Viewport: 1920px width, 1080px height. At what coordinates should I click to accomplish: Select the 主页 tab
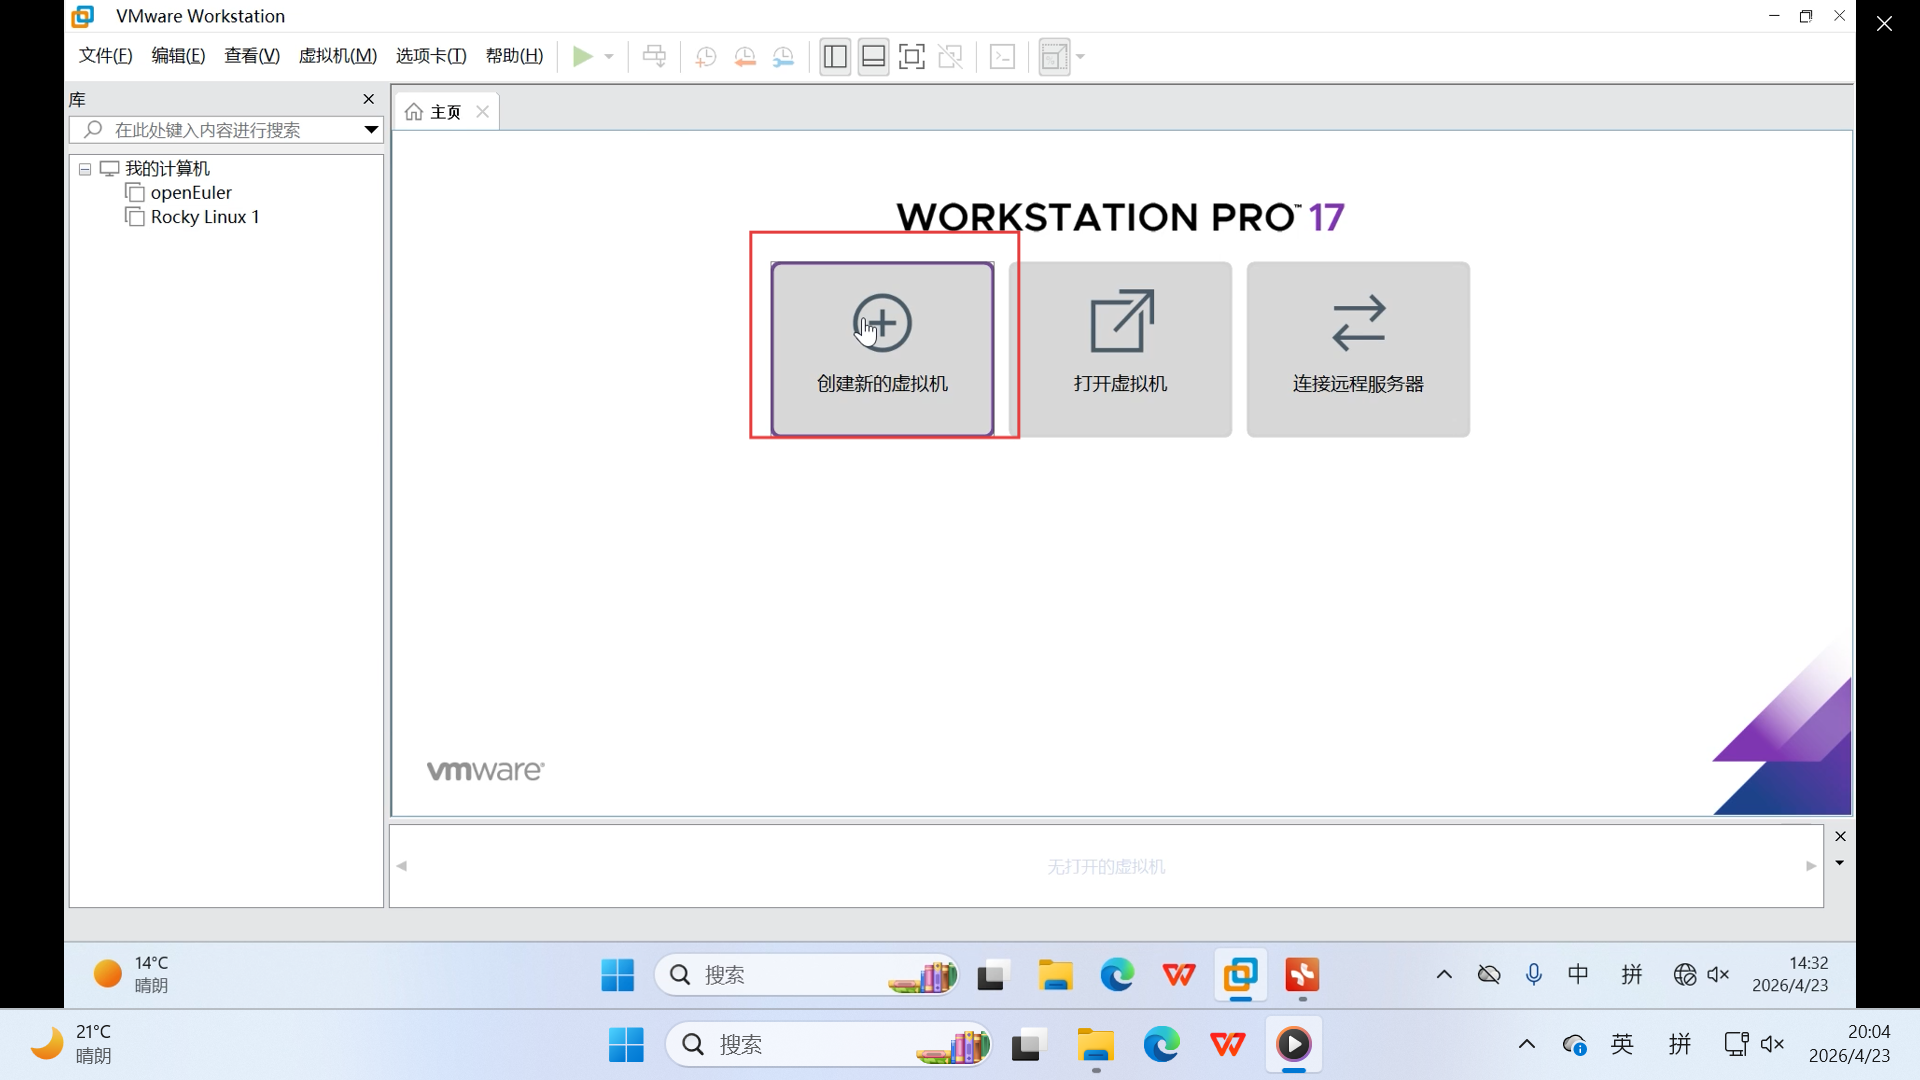445,112
